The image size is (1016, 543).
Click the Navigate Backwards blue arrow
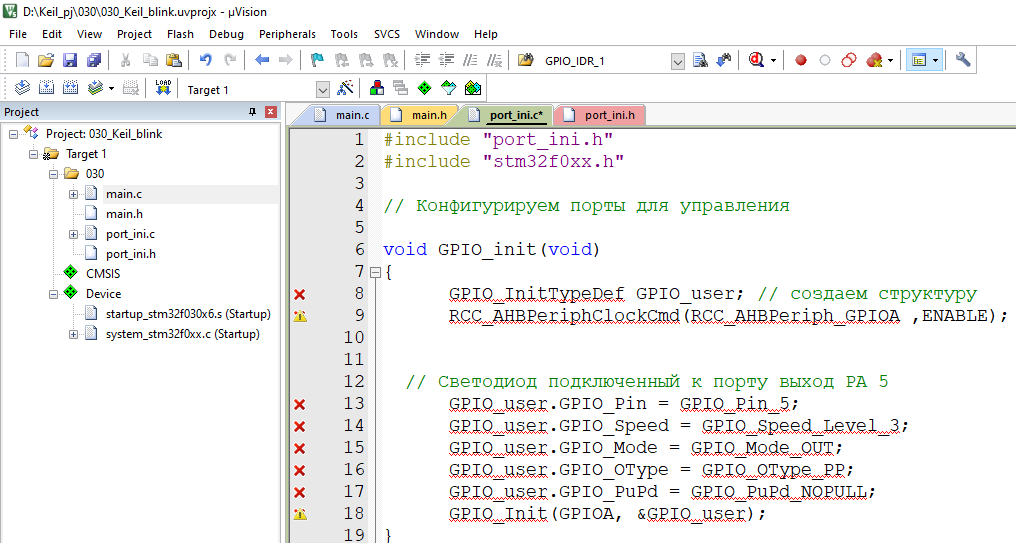262,60
